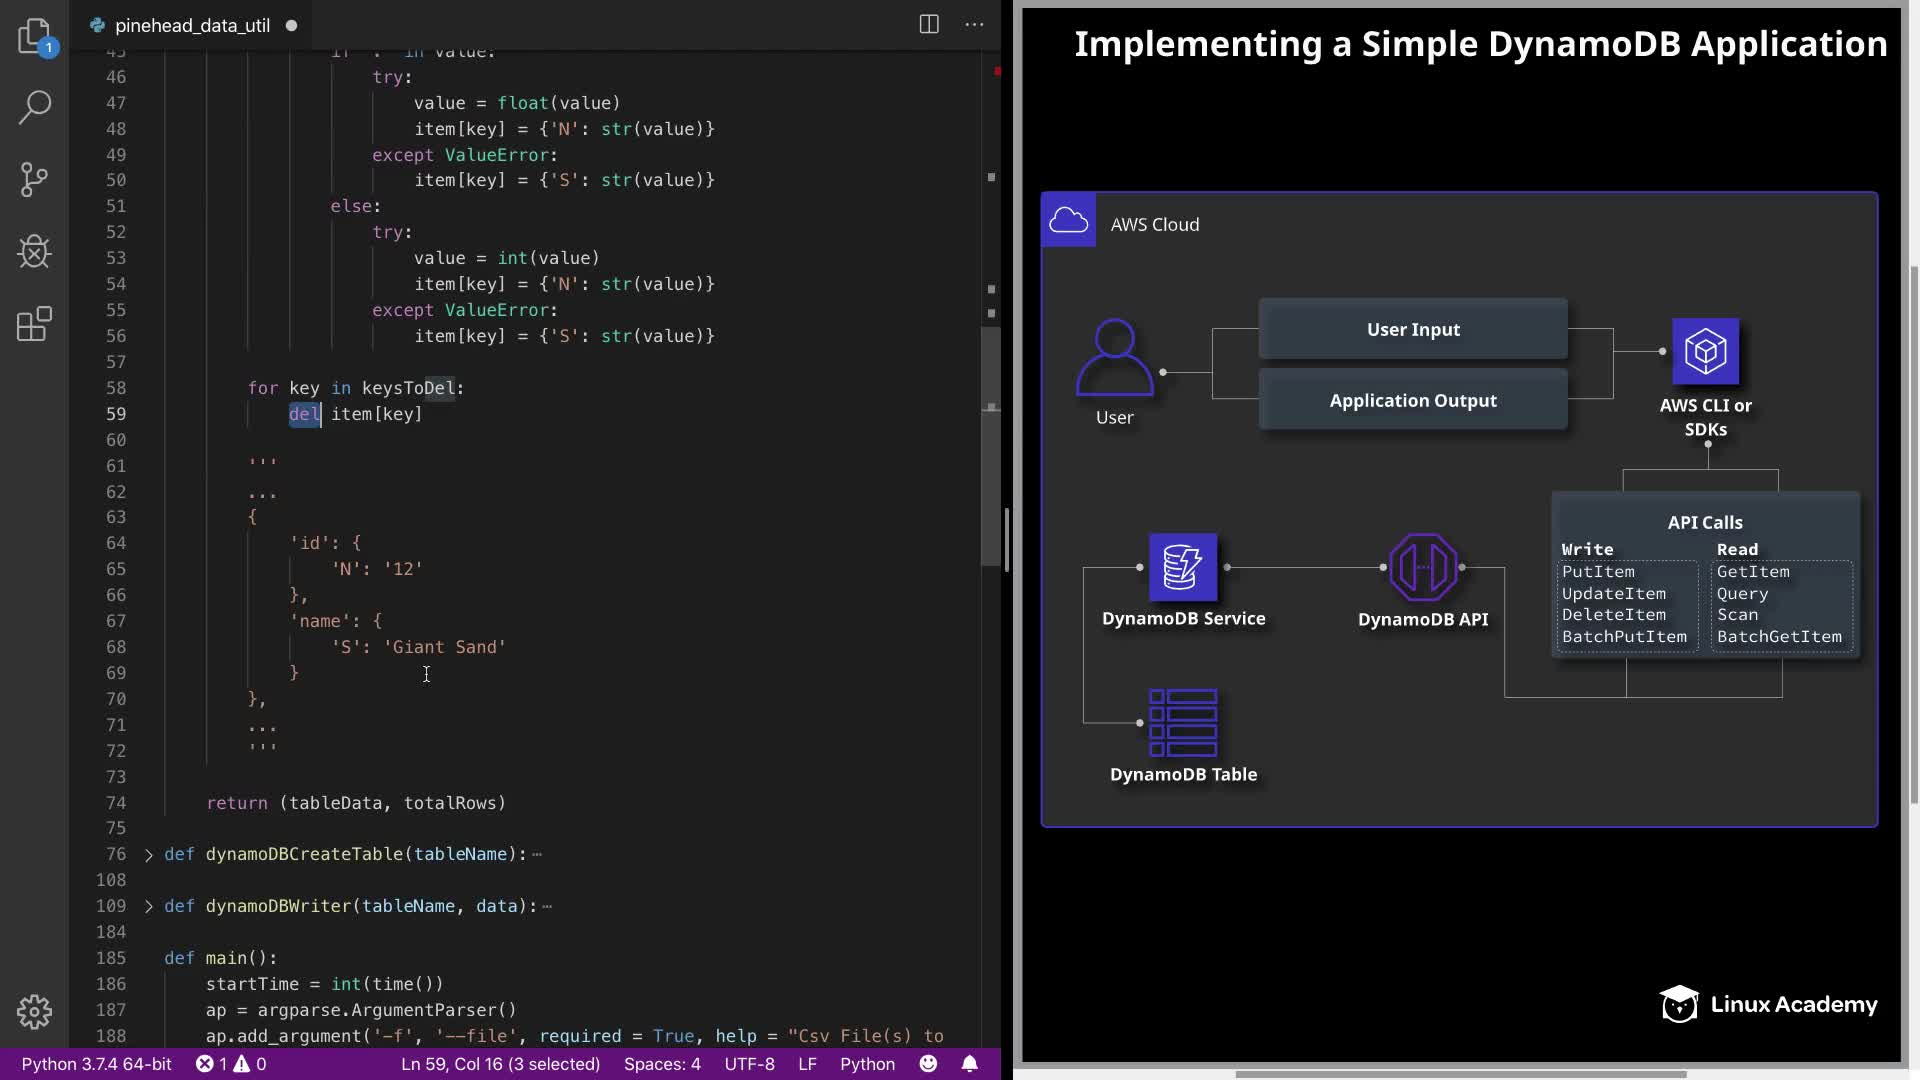Click the Ln 59, Col 16 position indicator
Image resolution: width=1920 pixels, height=1080 pixels.
[x=500, y=1064]
